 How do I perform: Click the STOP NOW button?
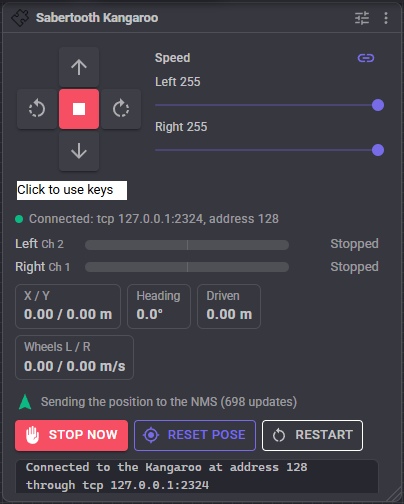[x=71, y=435]
